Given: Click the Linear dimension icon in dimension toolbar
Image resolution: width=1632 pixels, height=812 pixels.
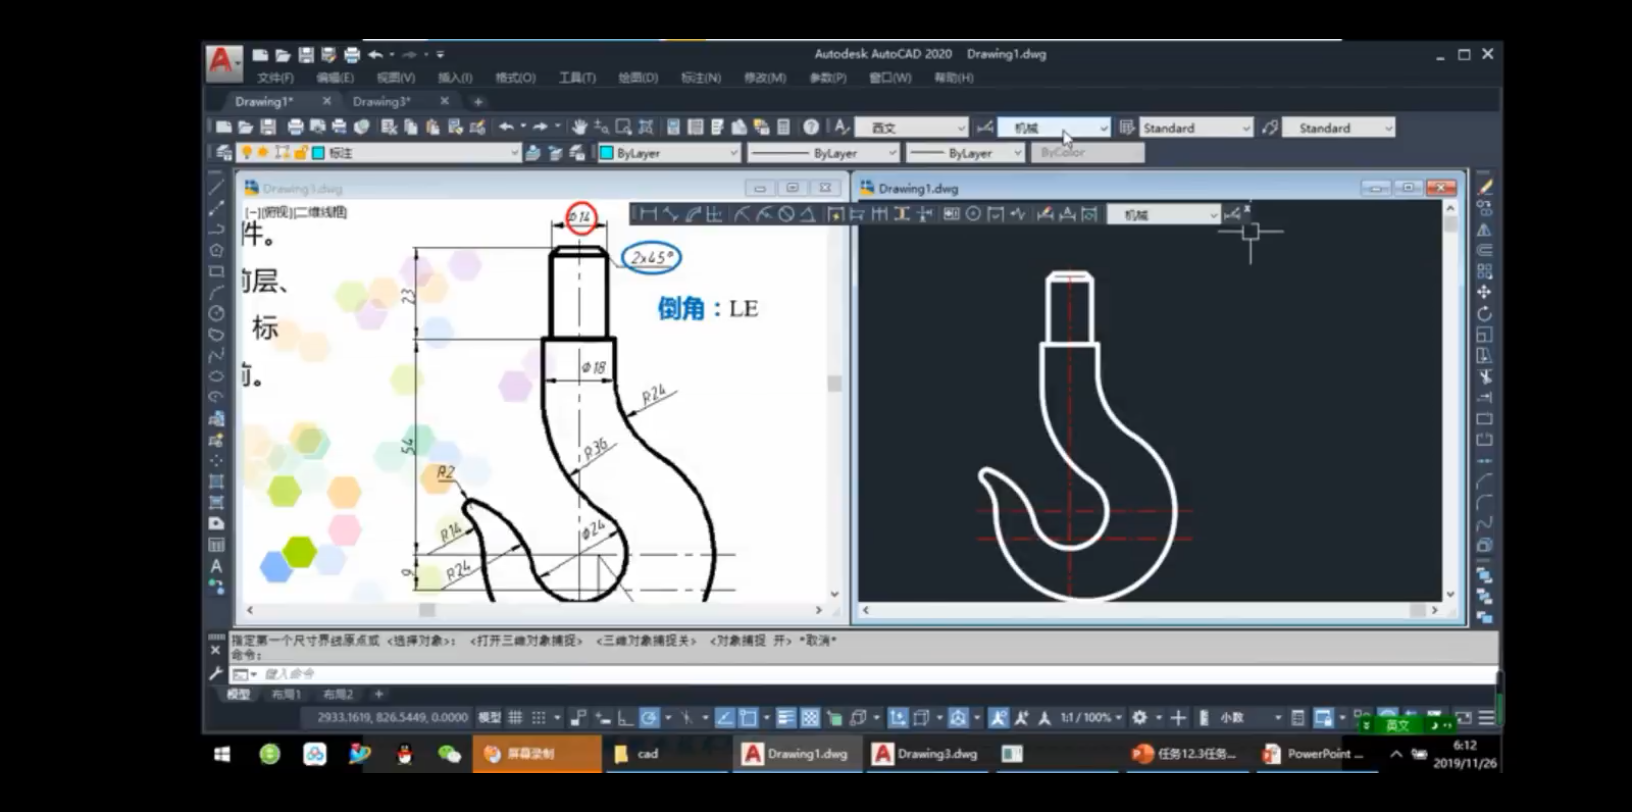Looking at the screenshot, I should coord(648,214).
